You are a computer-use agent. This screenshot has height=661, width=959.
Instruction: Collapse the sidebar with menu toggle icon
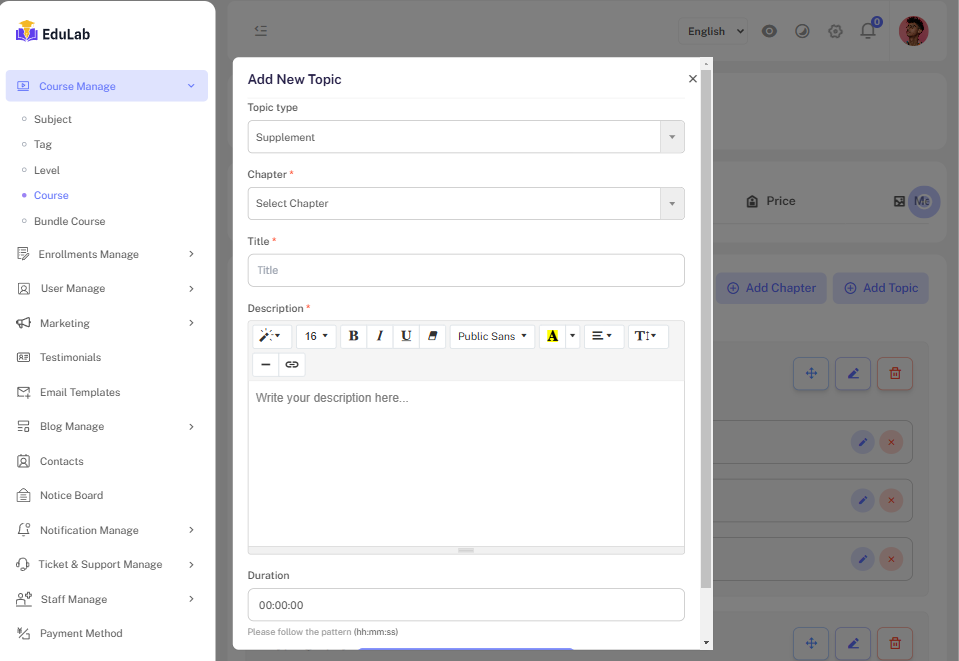point(261,31)
